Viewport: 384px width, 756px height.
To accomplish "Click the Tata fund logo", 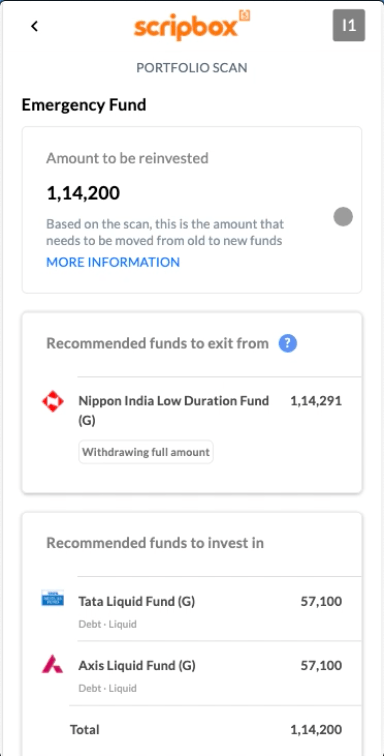I will [53, 597].
